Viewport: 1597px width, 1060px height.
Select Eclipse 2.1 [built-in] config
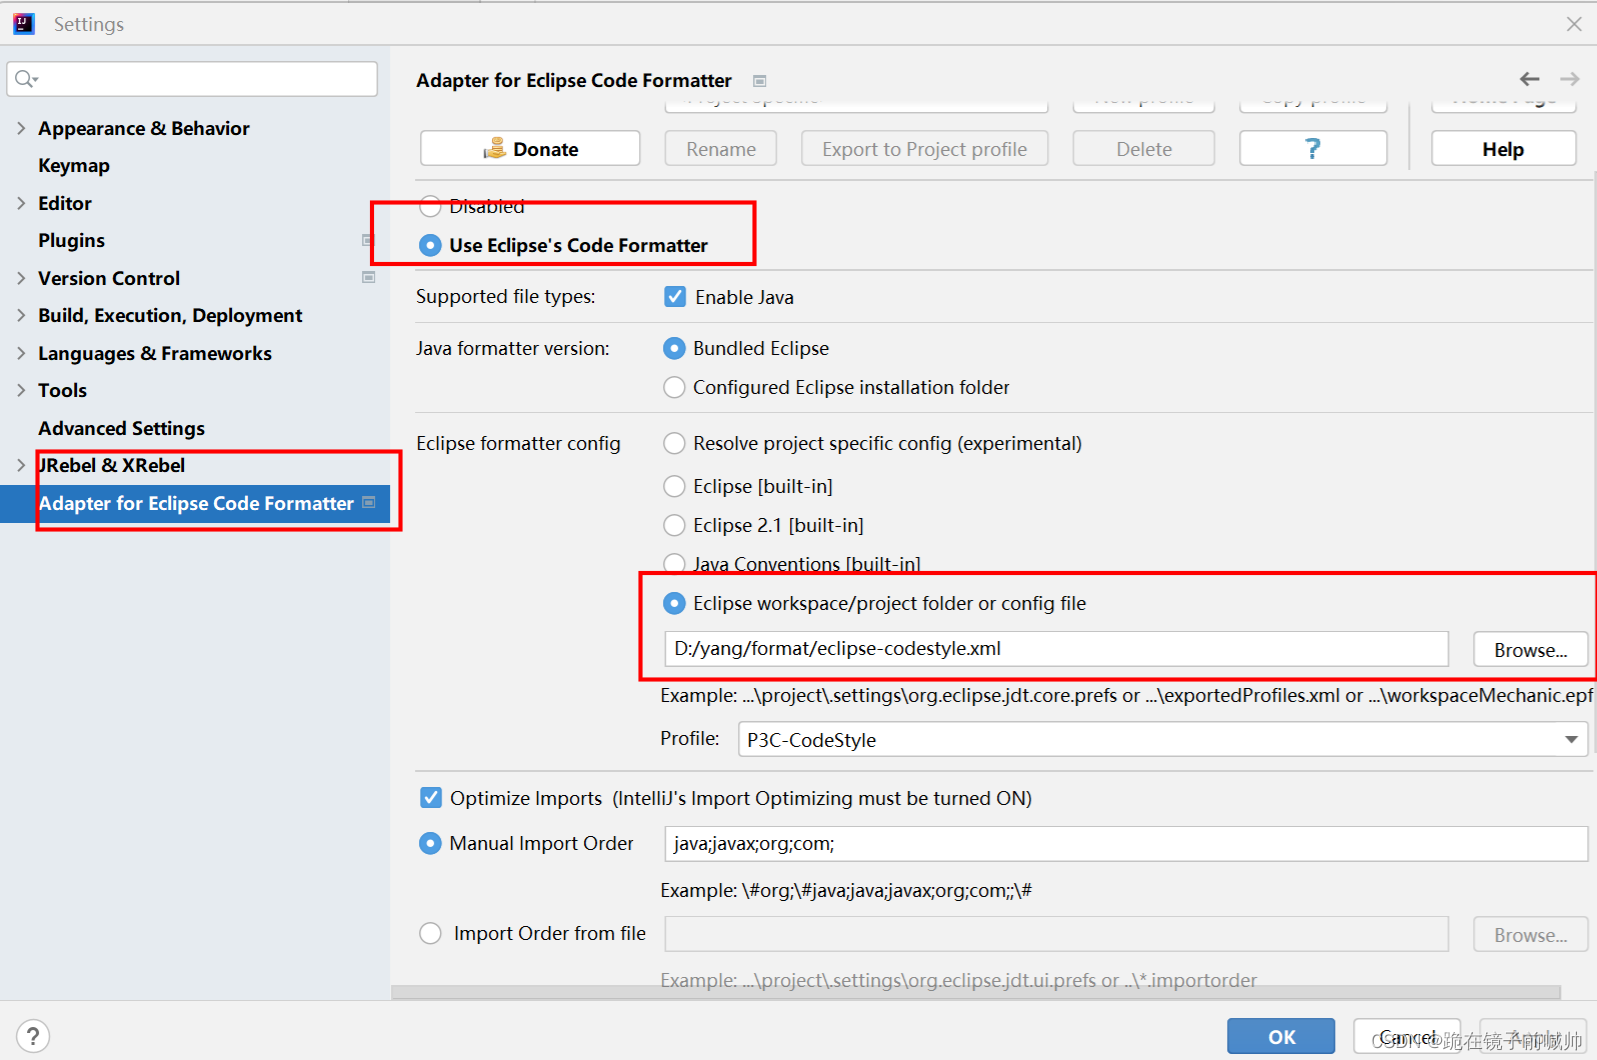[675, 525]
